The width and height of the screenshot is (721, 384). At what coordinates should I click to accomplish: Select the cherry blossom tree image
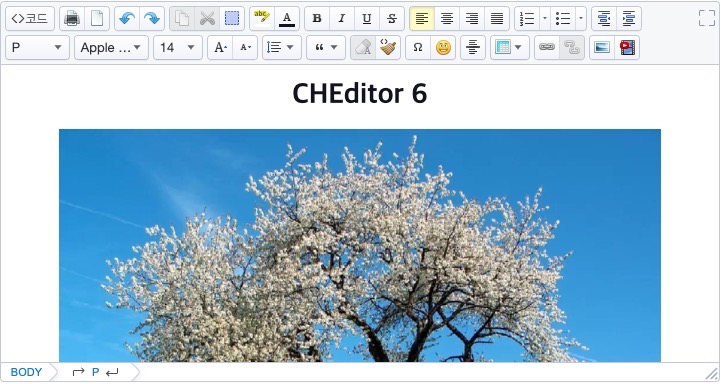point(360,246)
